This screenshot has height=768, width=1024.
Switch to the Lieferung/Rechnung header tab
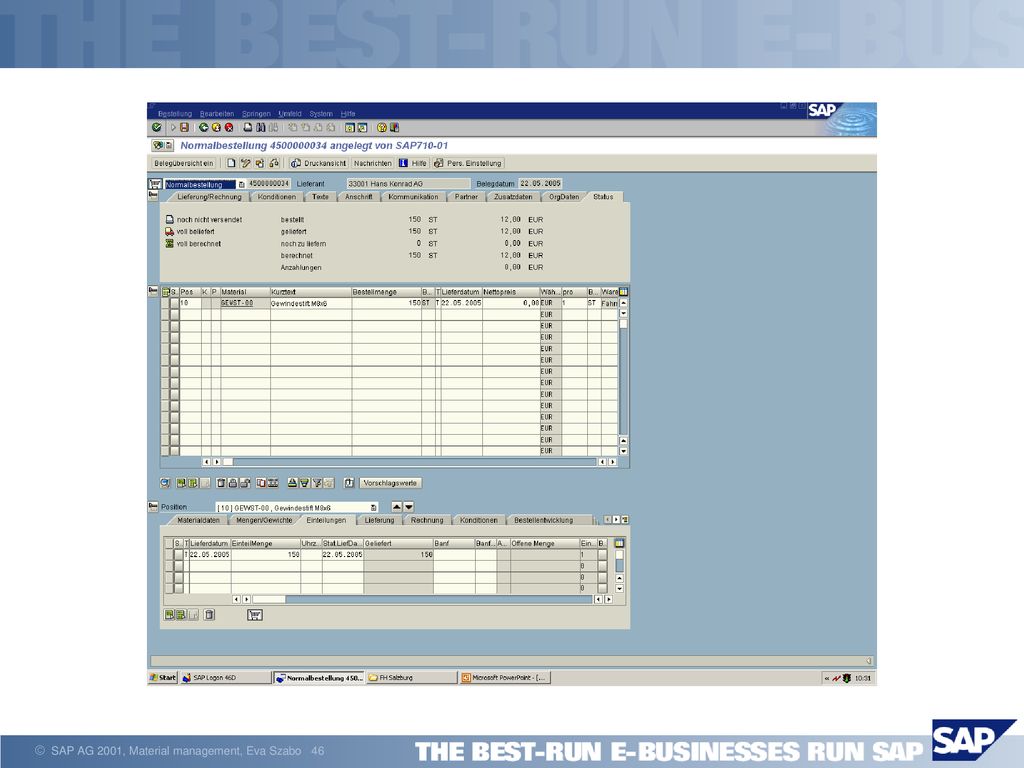tap(210, 197)
